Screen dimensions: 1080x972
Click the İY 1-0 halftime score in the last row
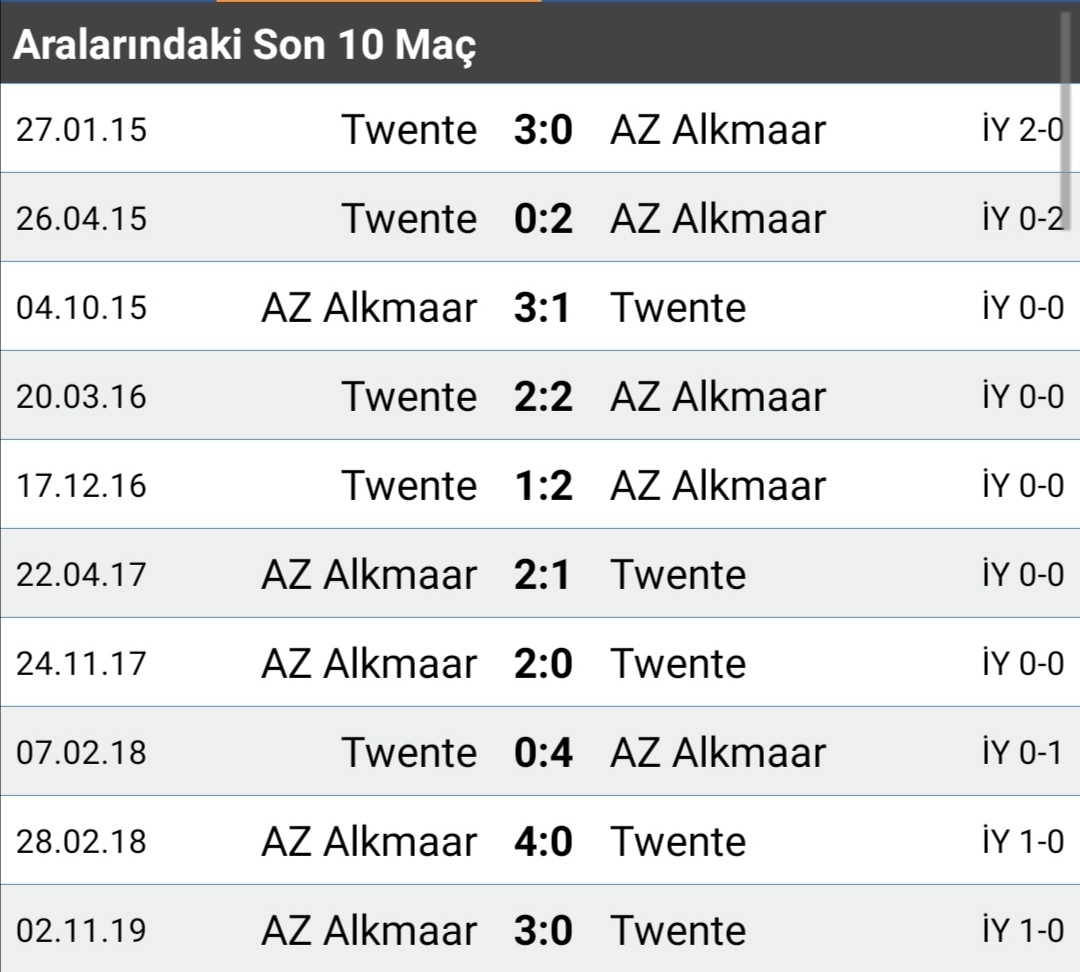pos(1023,930)
